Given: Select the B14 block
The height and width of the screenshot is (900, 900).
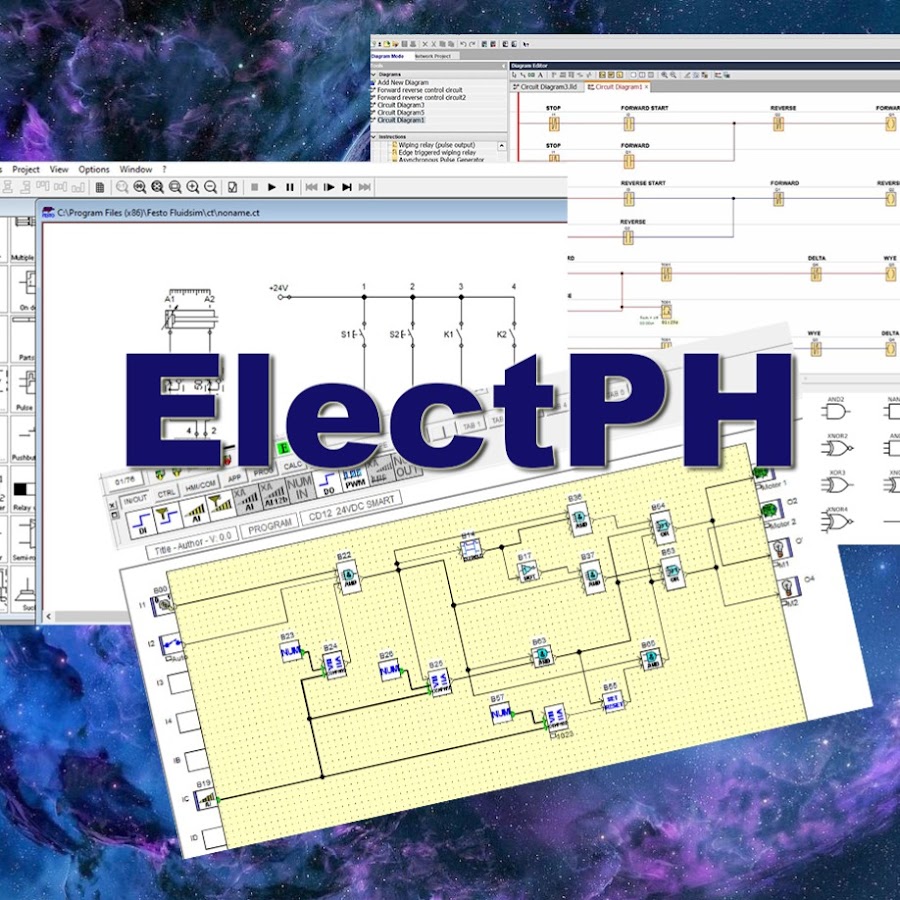Looking at the screenshot, I should point(471,549).
